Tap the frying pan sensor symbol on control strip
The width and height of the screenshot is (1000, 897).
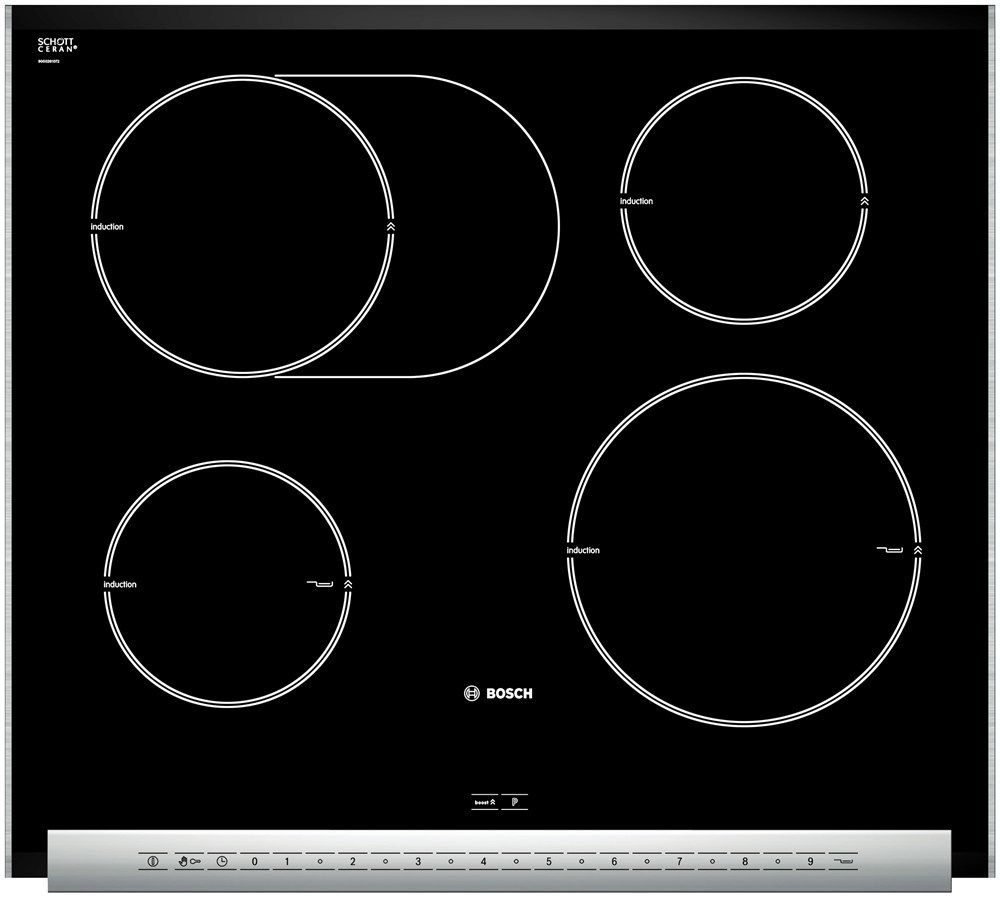[841, 861]
